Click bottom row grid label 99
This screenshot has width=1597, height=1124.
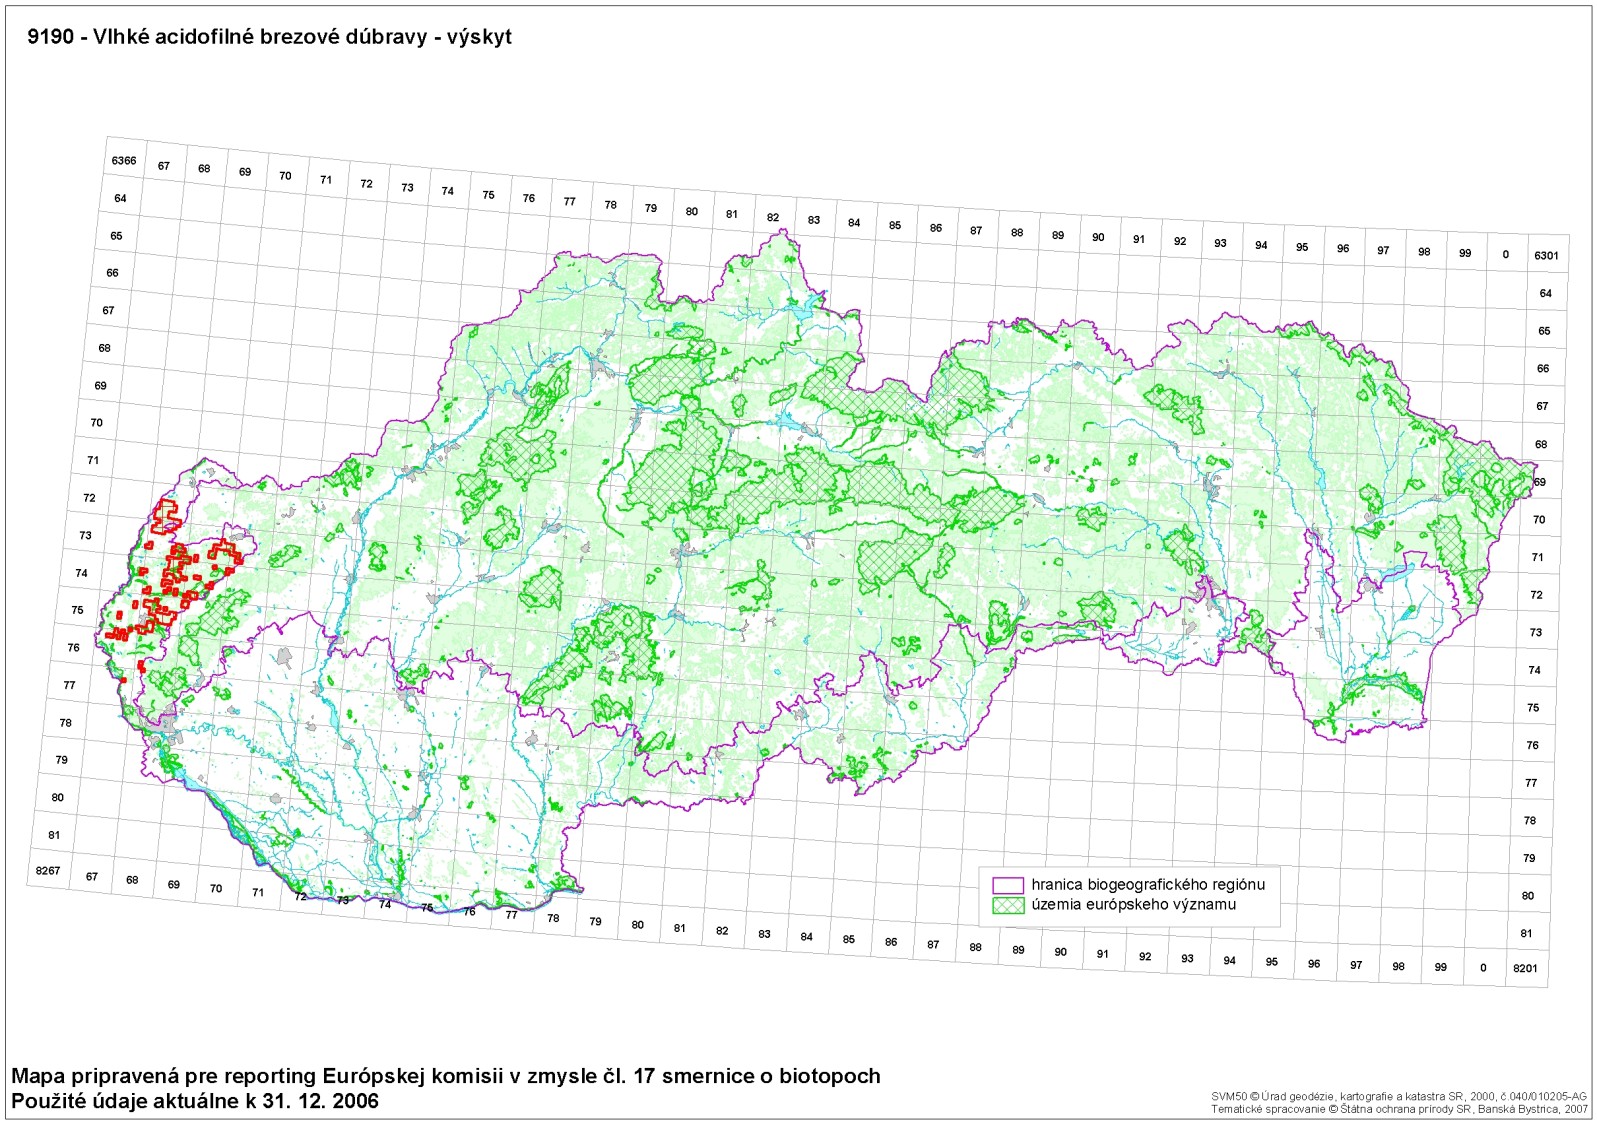pyautogui.click(x=1440, y=967)
